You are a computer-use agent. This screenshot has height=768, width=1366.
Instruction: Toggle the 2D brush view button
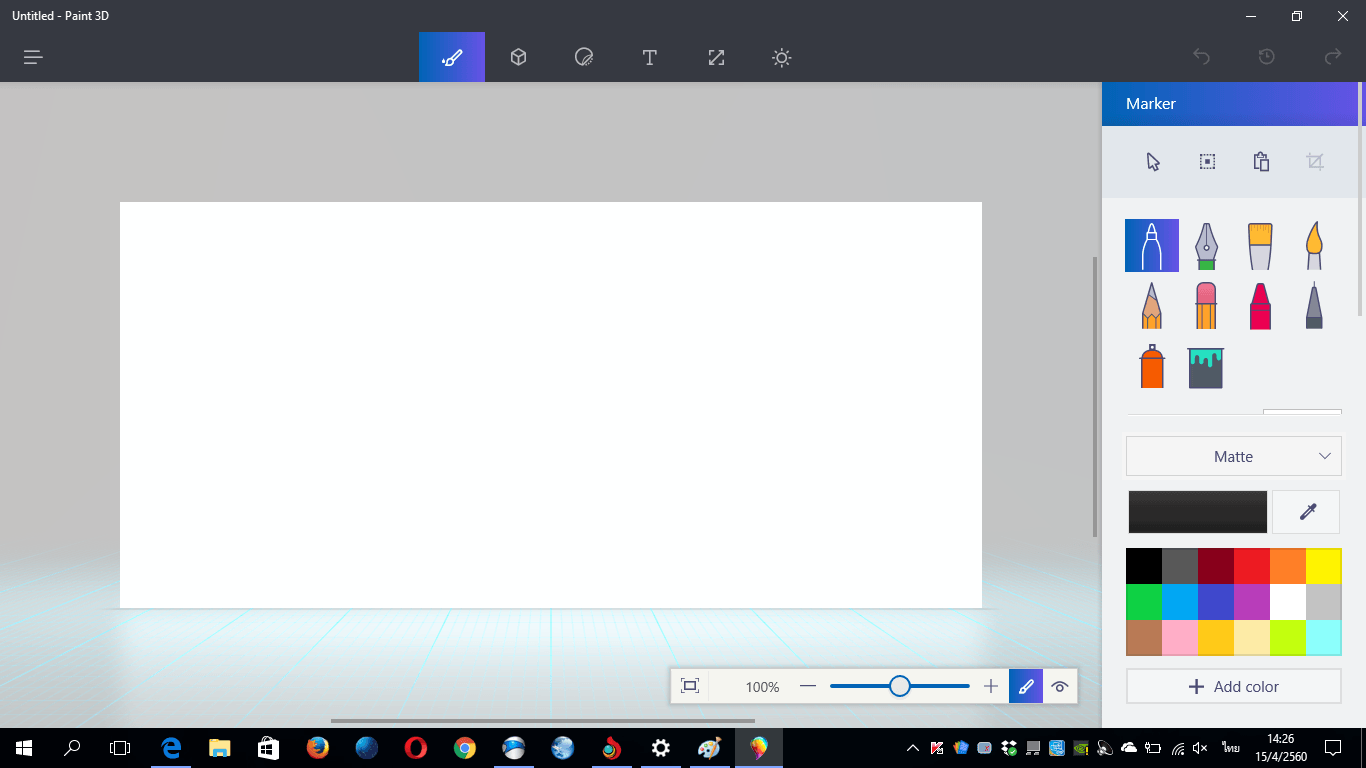coord(1026,686)
